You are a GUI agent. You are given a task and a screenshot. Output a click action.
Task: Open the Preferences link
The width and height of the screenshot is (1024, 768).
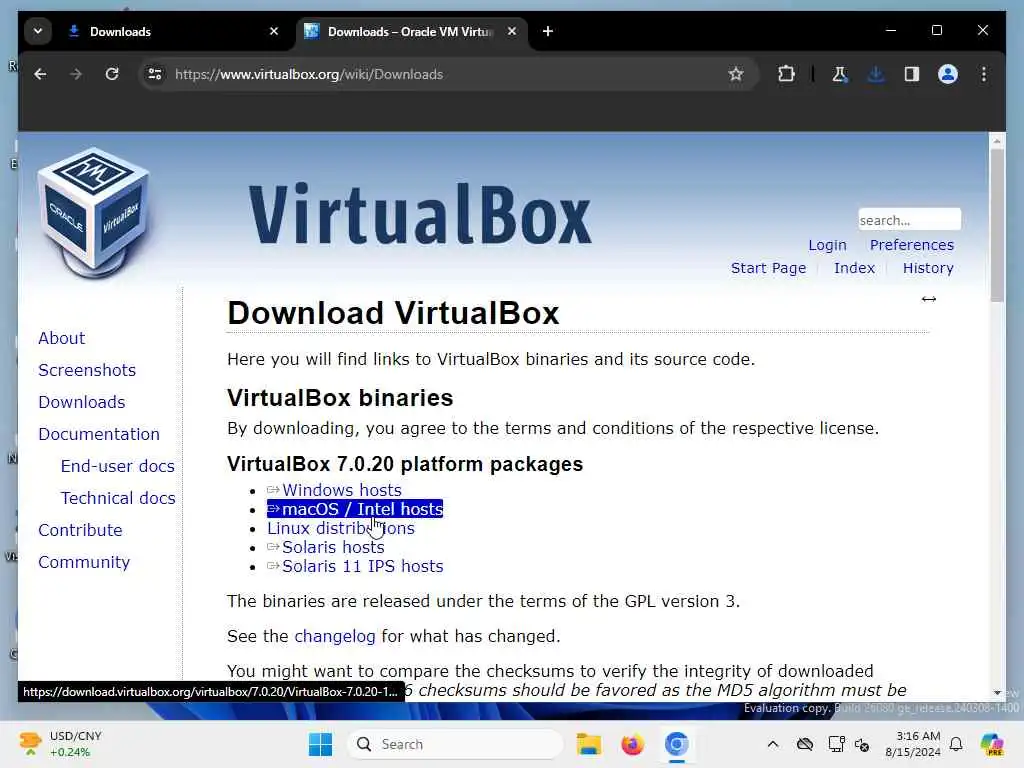coord(912,245)
